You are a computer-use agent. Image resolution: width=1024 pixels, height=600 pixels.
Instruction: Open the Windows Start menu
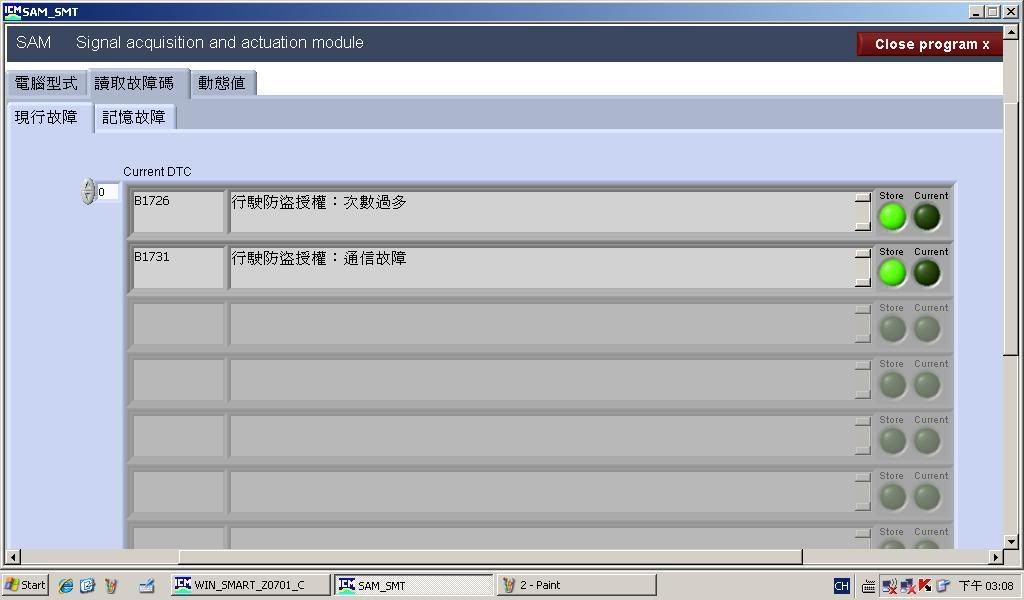coord(25,585)
